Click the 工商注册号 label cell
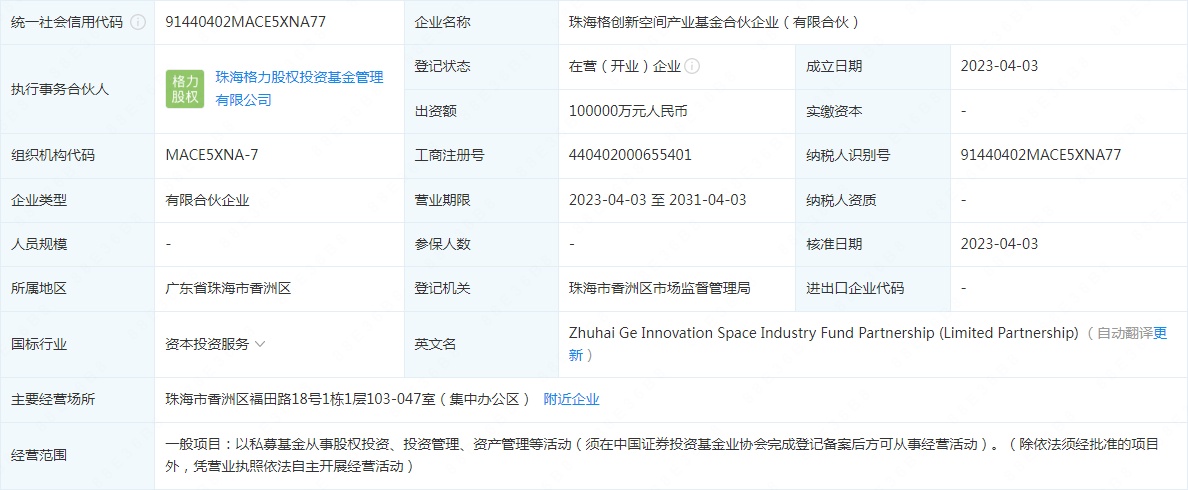1188x490 pixels. 481,155
